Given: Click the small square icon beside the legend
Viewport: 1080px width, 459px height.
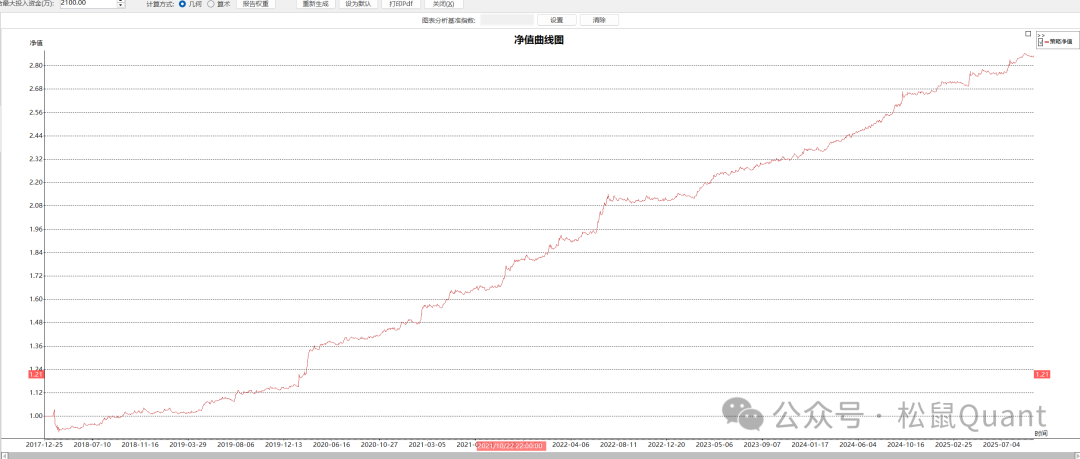Looking at the screenshot, I should (x=1028, y=33).
